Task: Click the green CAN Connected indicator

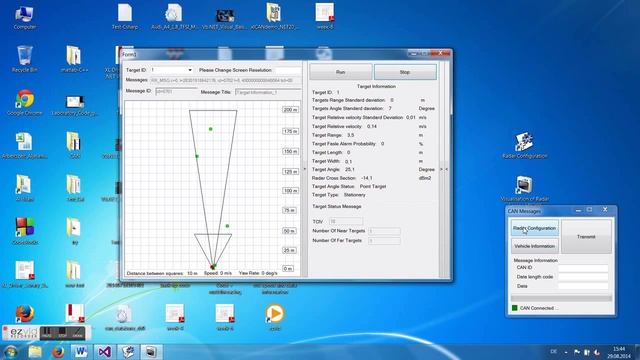Action: (515, 308)
